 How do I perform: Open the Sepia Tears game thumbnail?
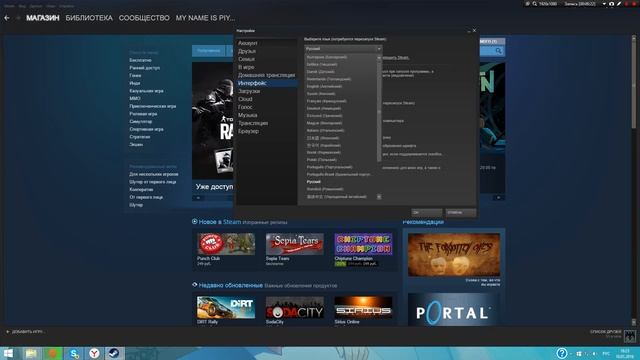pos(295,244)
